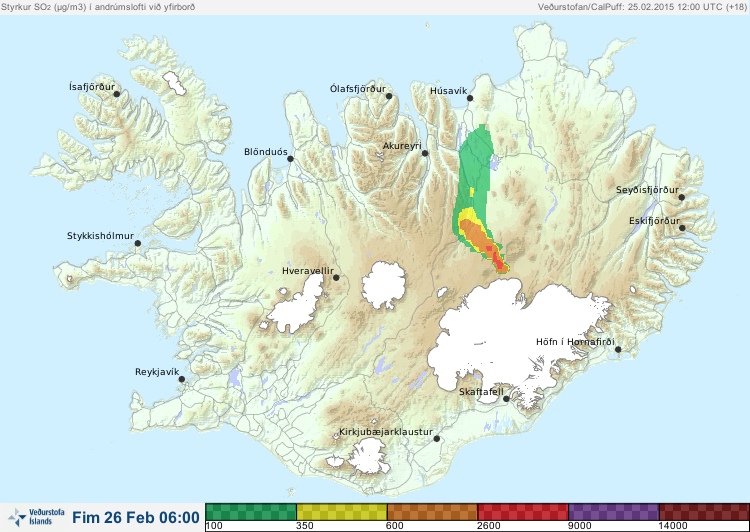The image size is (750, 532).
Task: Click the purple 9000 legend swatch
Action: tap(614, 512)
